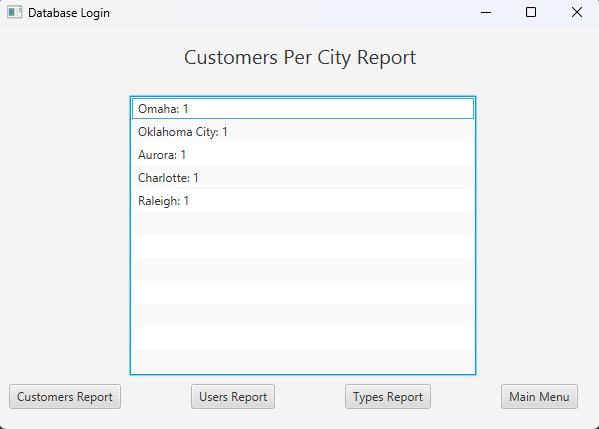Maximize the Database Login window
Screen dimensions: 599x429
pyautogui.click(x=531, y=12)
